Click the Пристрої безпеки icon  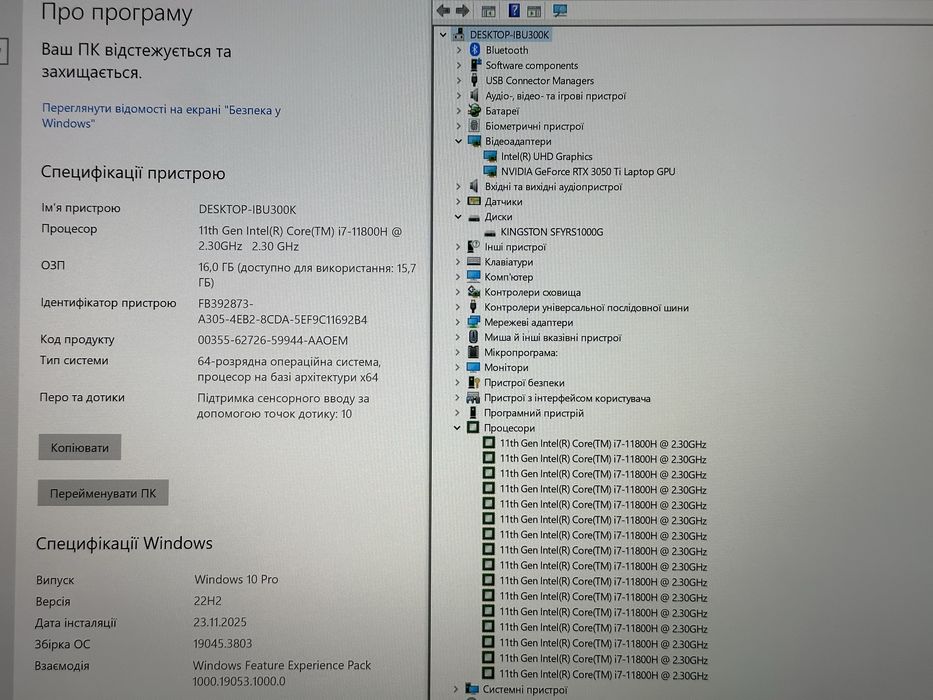click(x=473, y=382)
